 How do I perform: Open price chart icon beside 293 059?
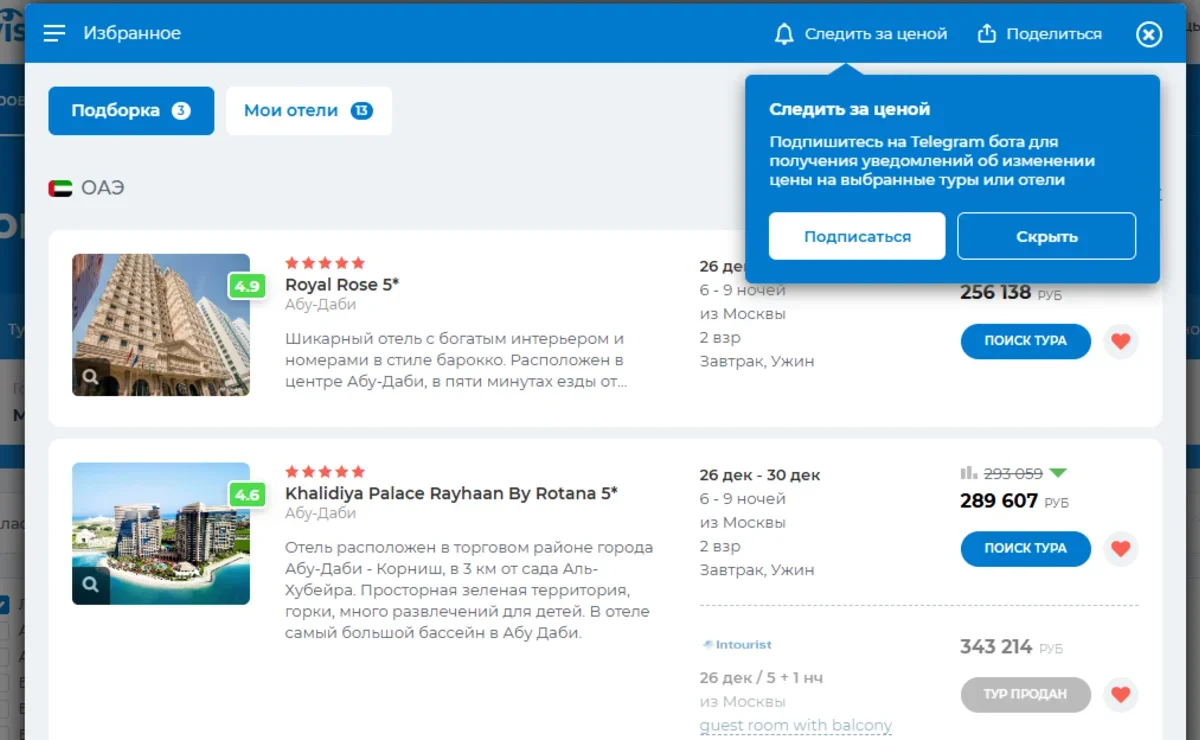pos(968,473)
